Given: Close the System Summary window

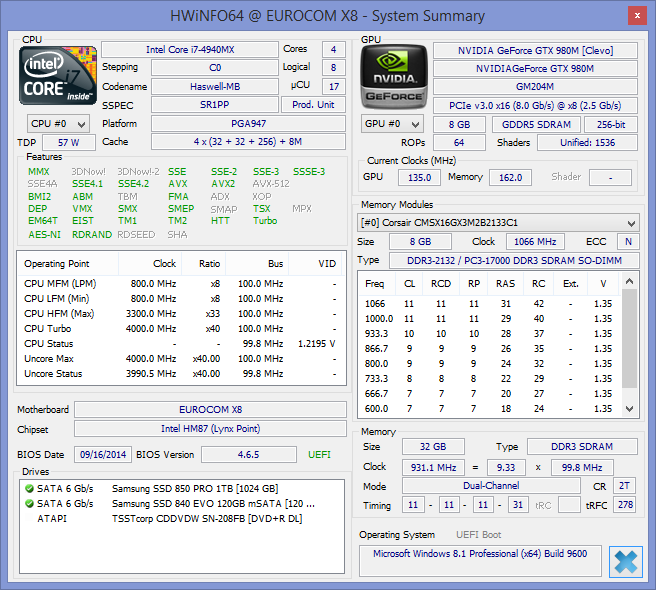Looking at the screenshot, I should (x=637, y=16).
